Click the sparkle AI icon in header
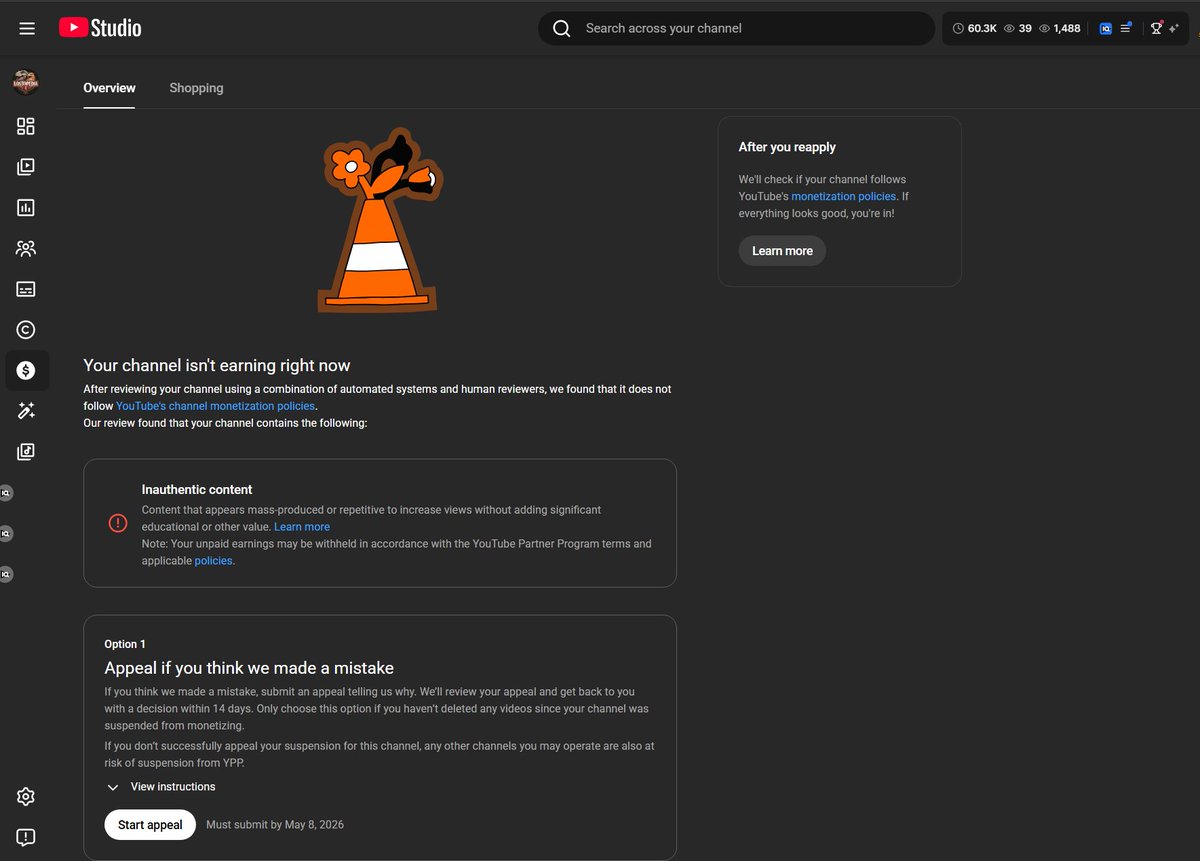 pyautogui.click(x=1174, y=29)
